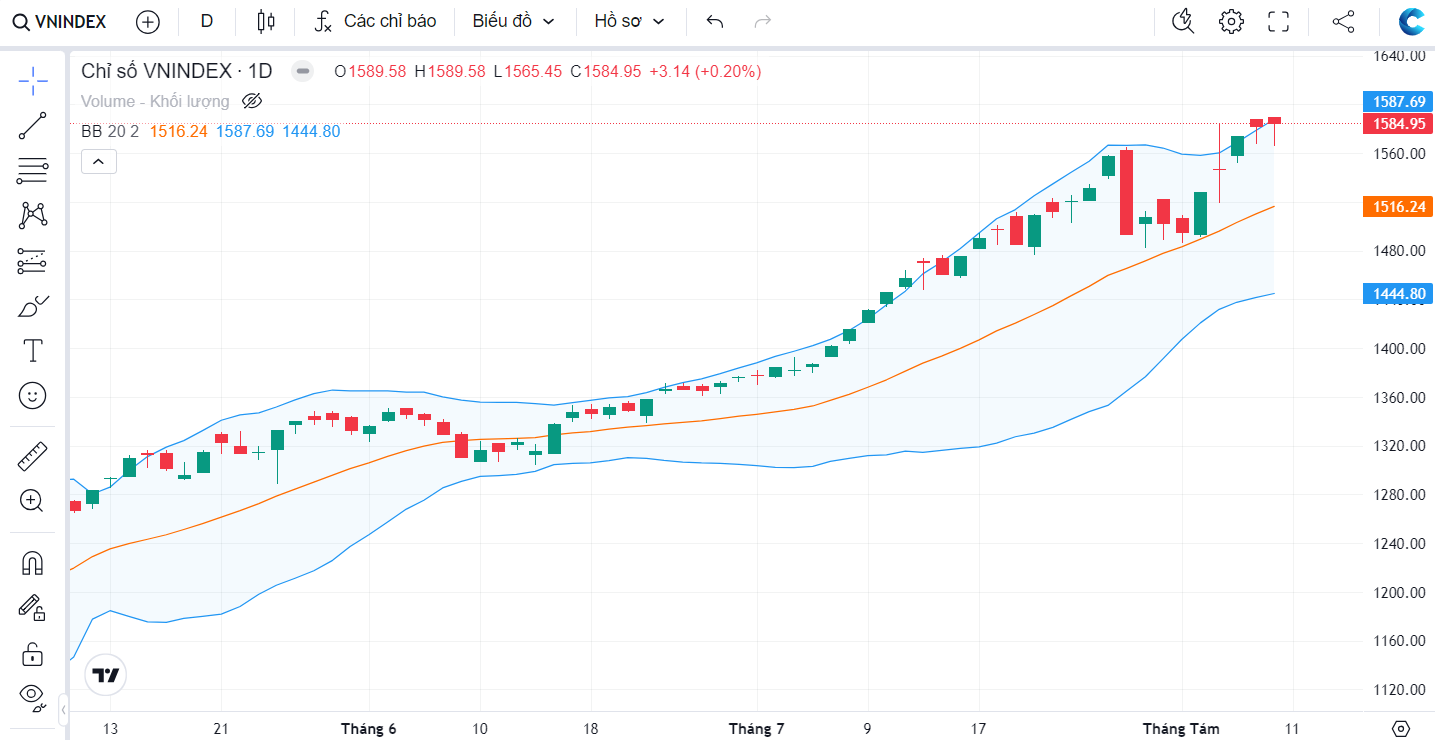This screenshot has height=740, width=1435.
Task: Open the emoji icons tool
Action: 33,395
